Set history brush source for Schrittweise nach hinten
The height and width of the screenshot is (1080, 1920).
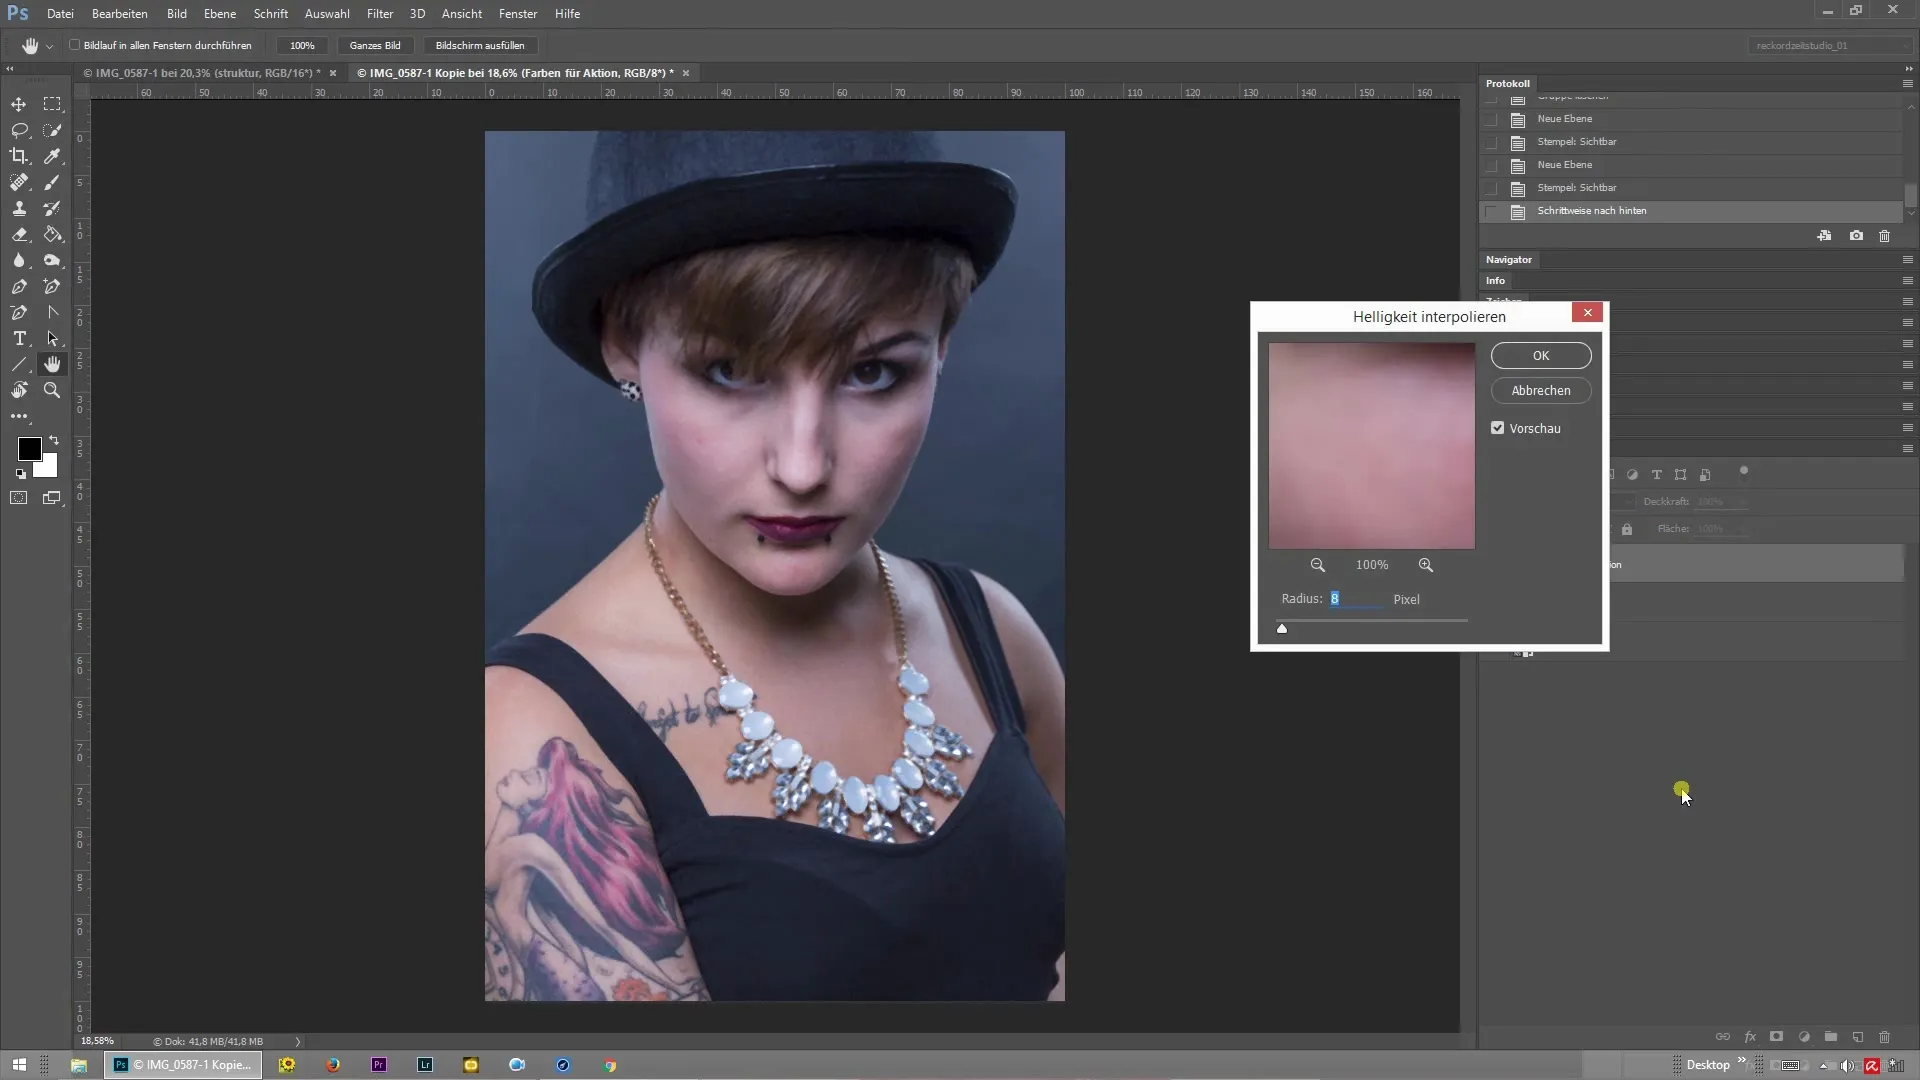point(1491,211)
